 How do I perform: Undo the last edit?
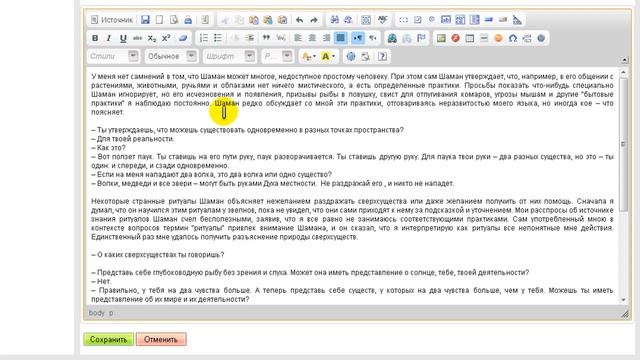coord(299,20)
